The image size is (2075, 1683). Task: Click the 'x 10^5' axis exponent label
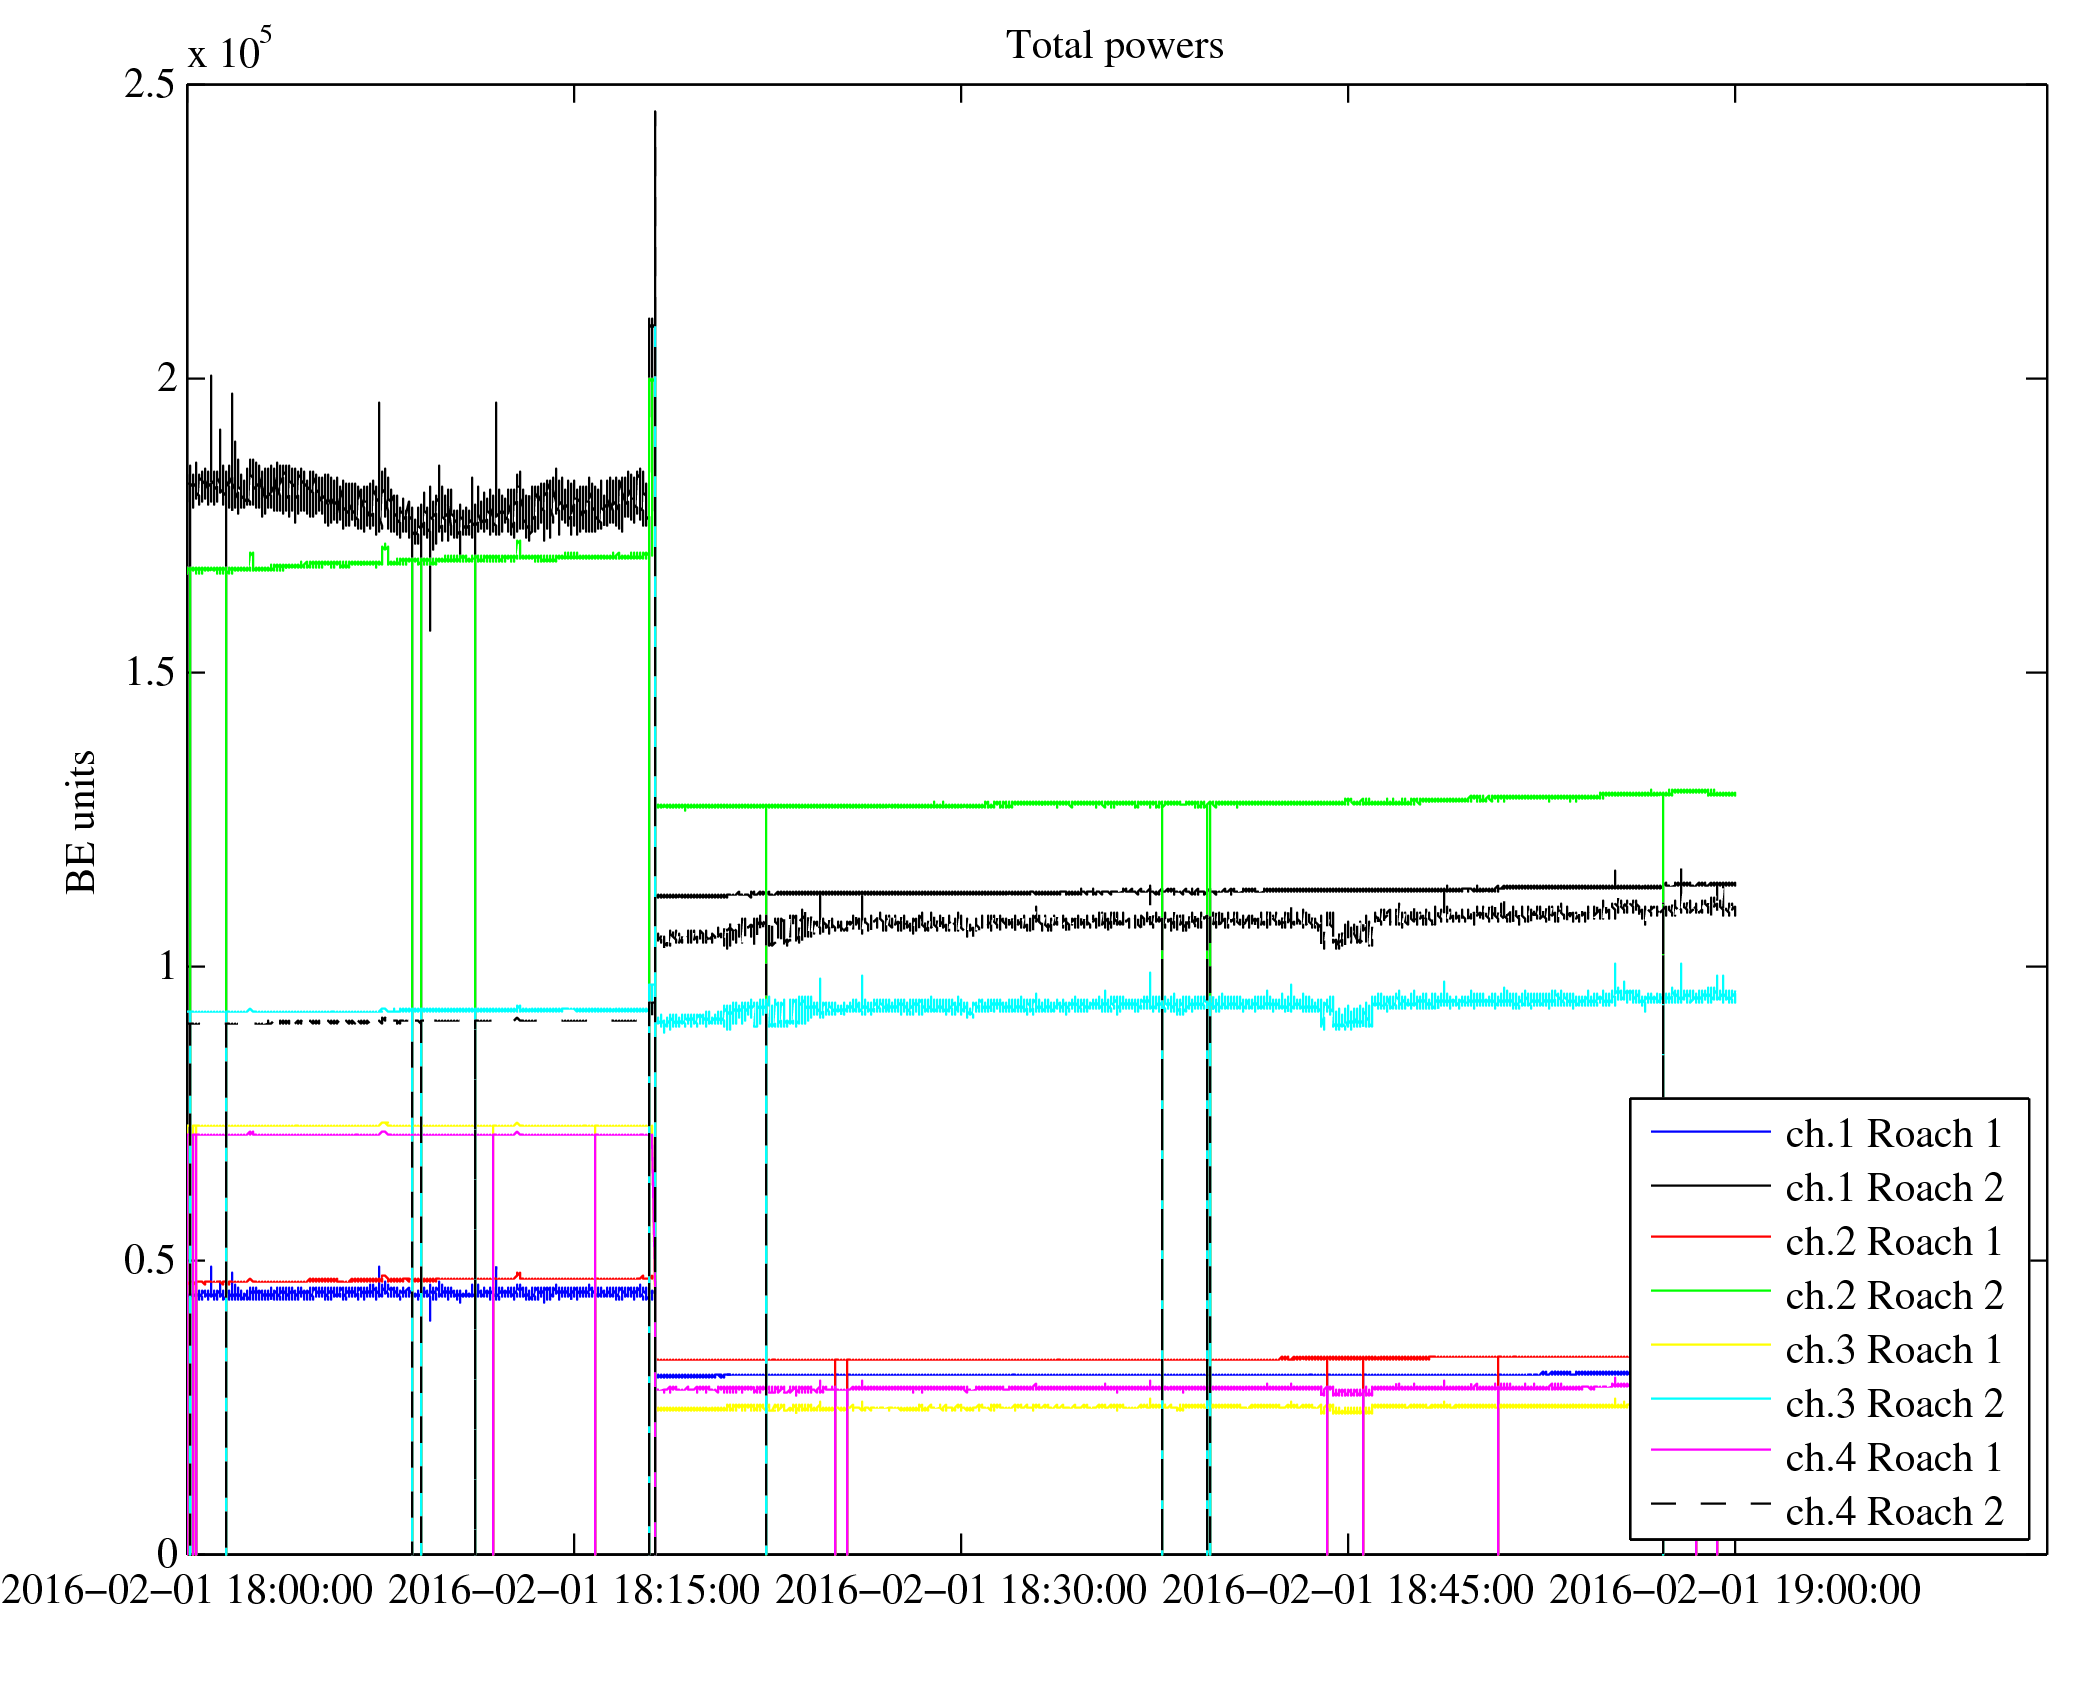coord(230,50)
